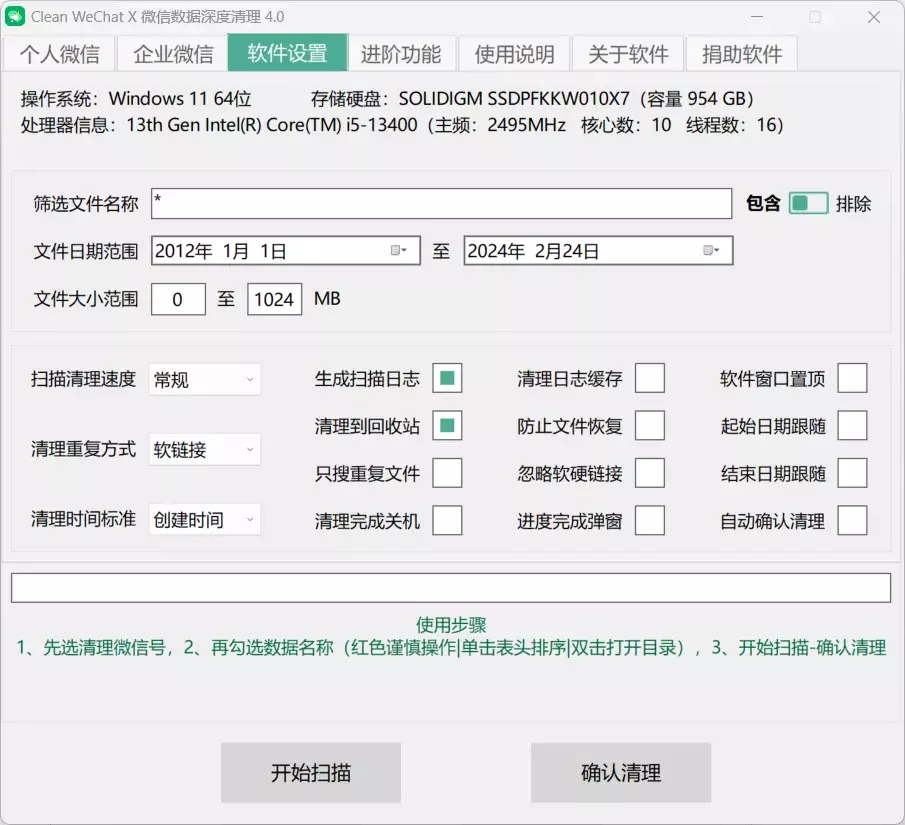Click the Clean WeChat X app icon
The height and width of the screenshot is (825, 905).
[x=15, y=16]
